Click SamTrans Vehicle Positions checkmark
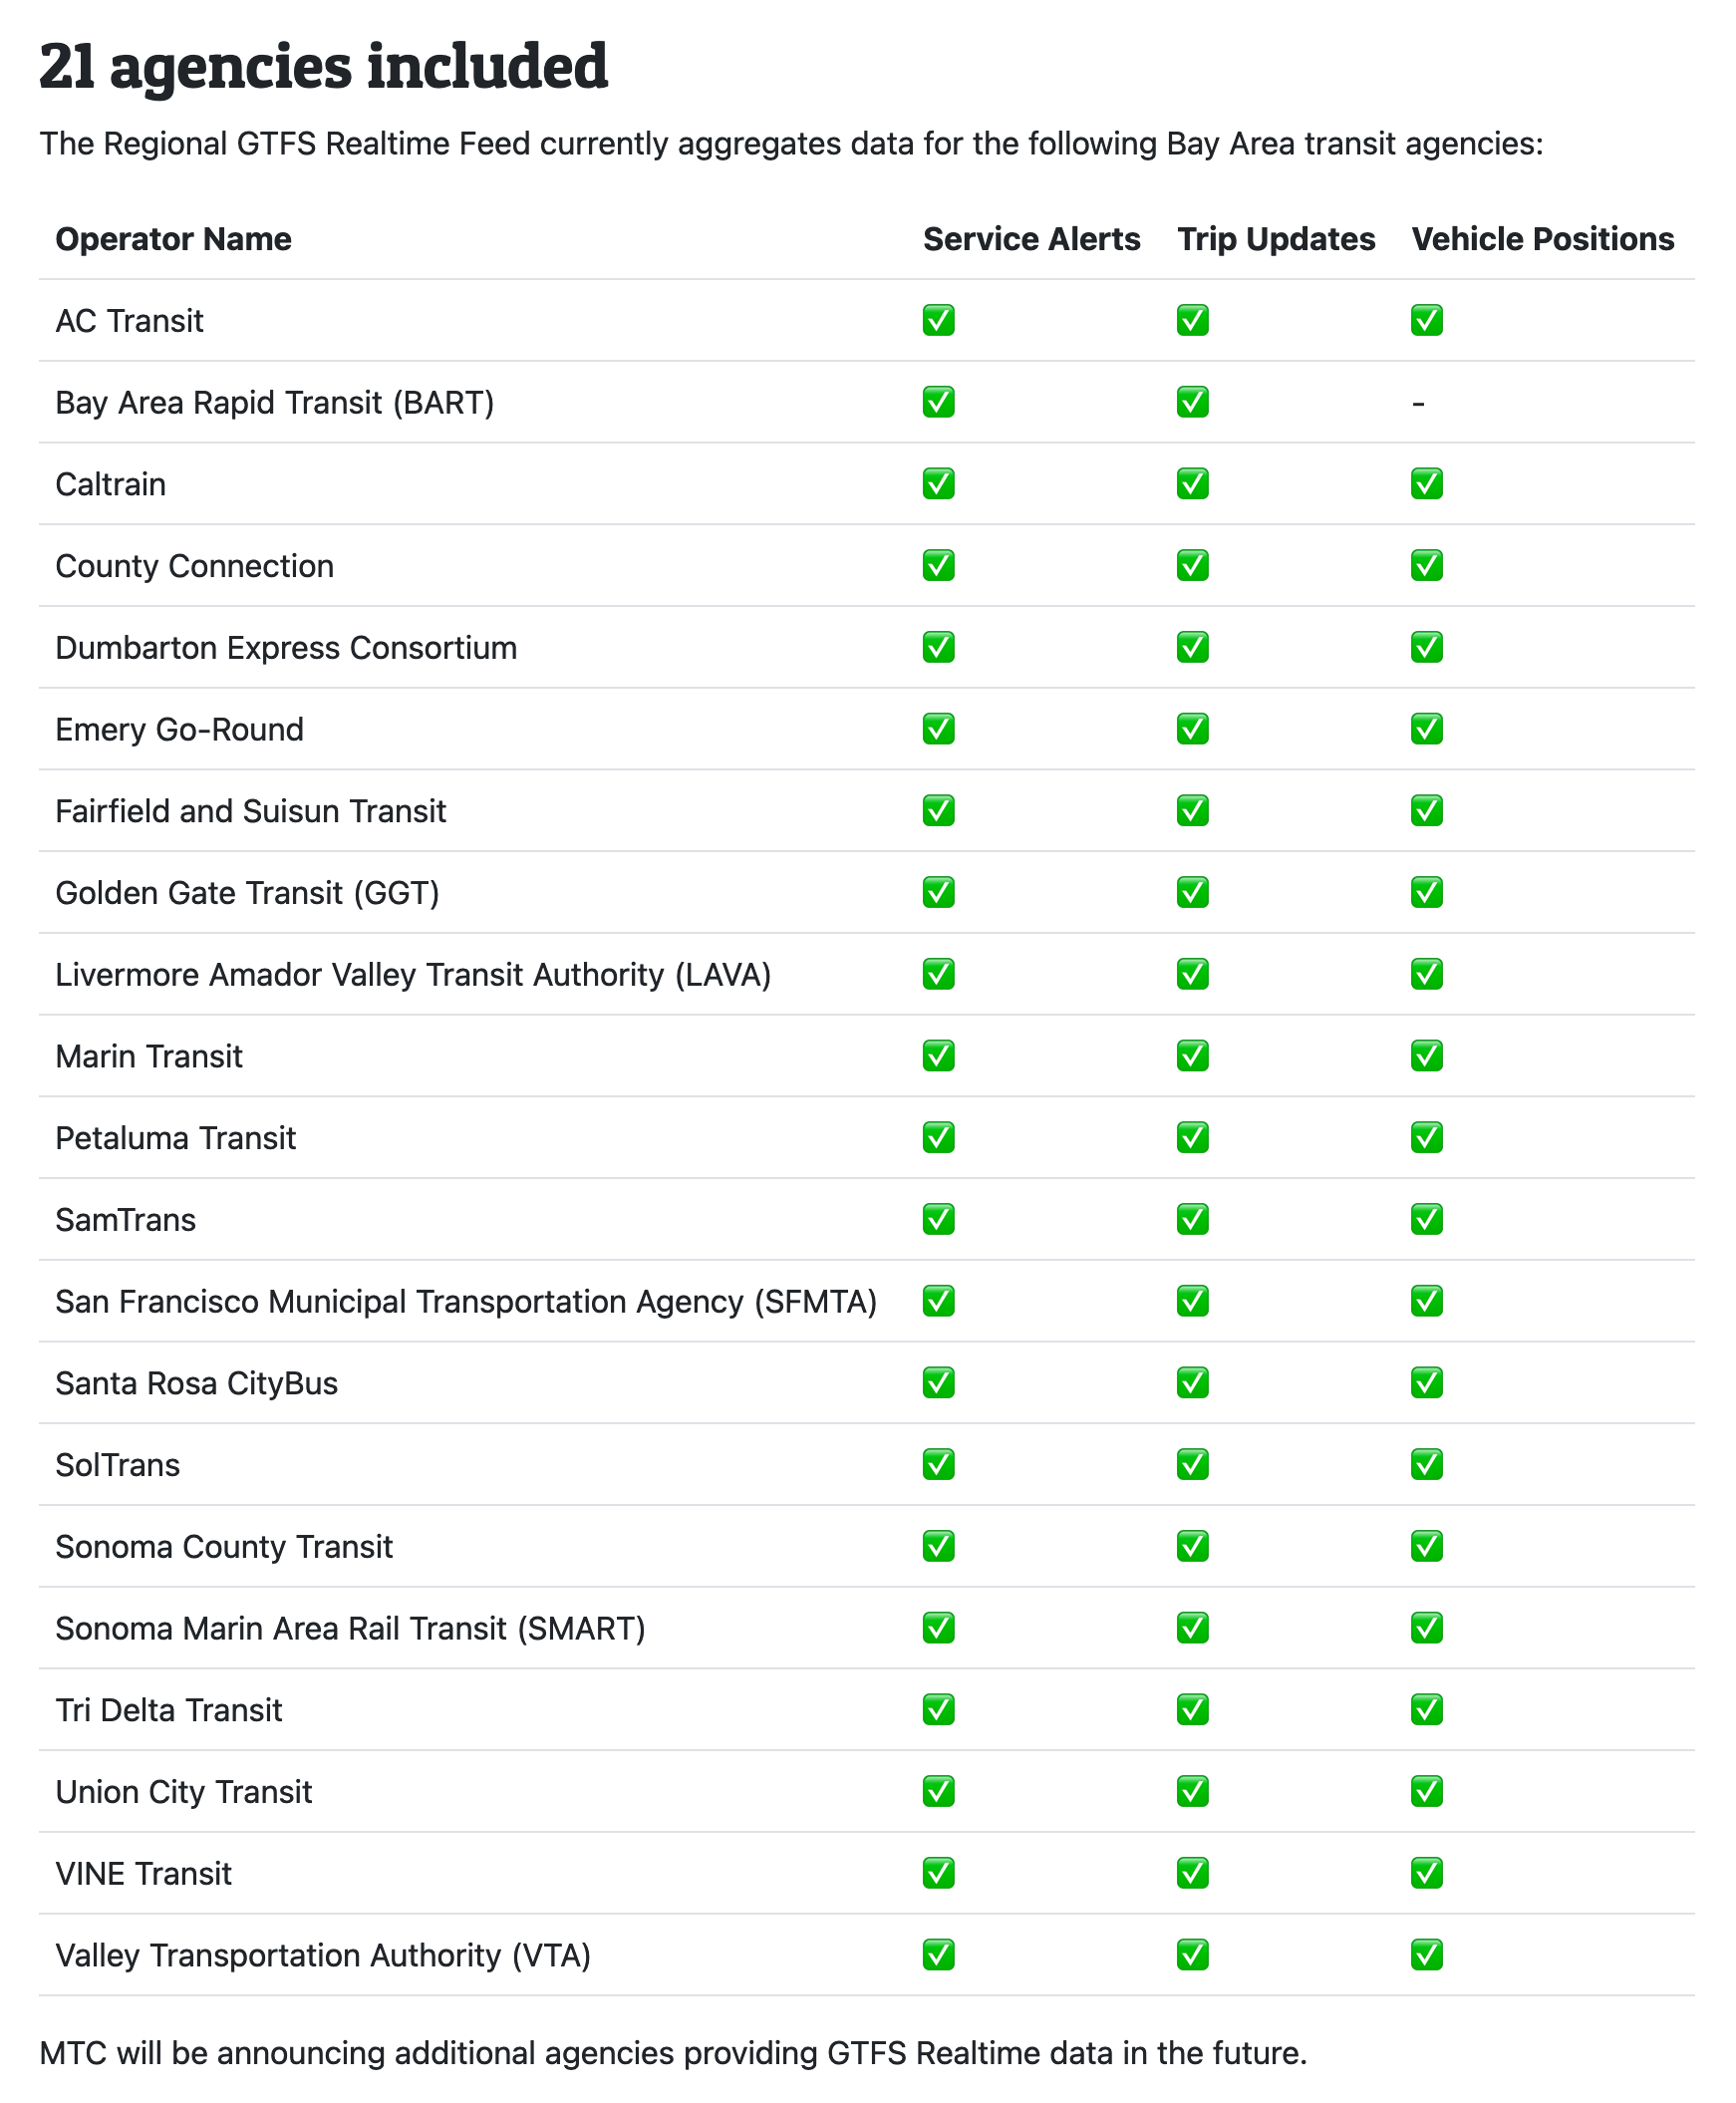Image resolution: width=1736 pixels, height=2103 pixels. point(1426,1219)
